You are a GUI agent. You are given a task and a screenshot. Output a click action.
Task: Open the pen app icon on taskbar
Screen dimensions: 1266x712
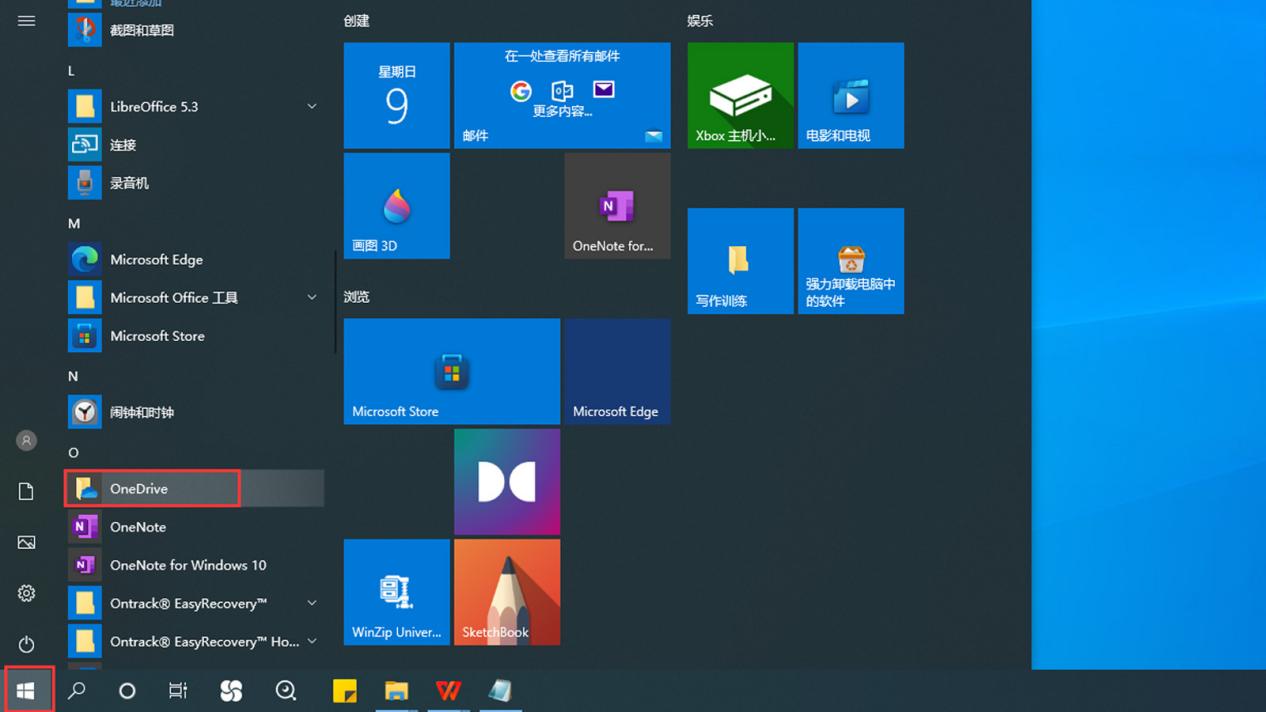(x=500, y=690)
